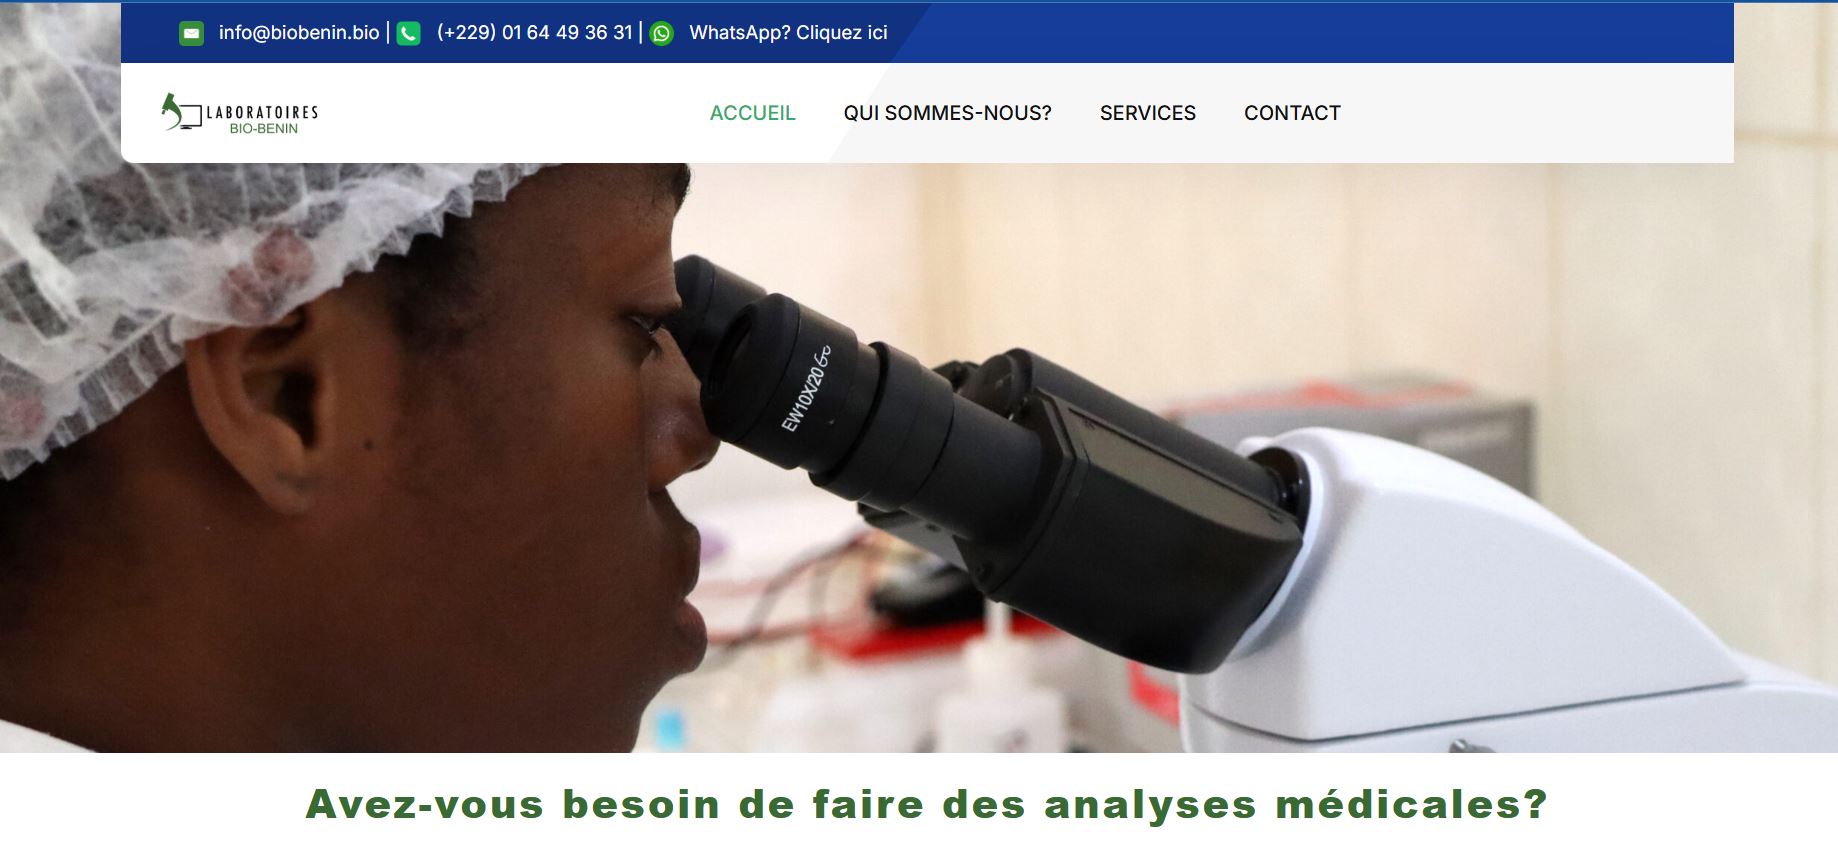Select SERVICES in the navigation bar
1838x859 pixels.
point(1147,113)
